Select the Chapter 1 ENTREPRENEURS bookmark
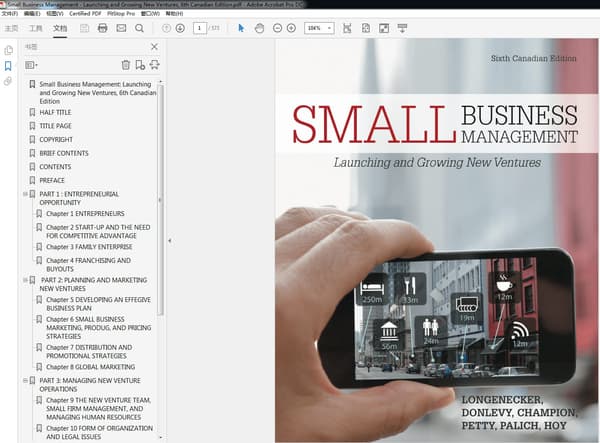This screenshot has width=600, height=443. [85, 213]
